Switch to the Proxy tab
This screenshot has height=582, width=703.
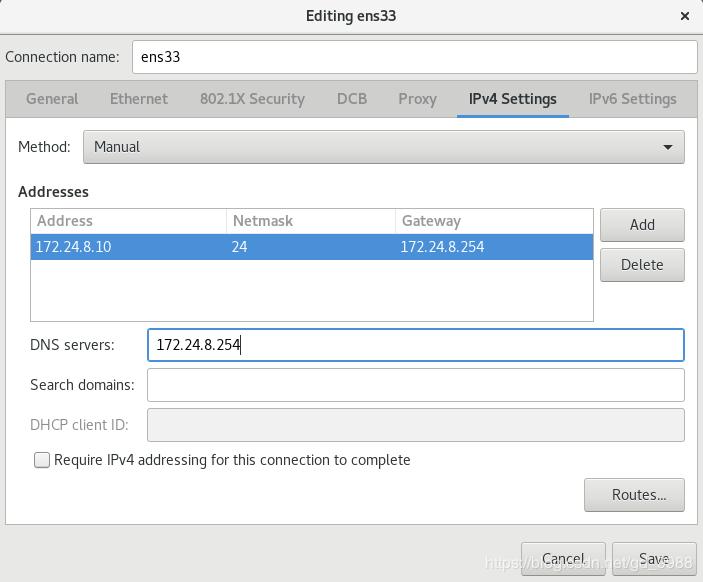pyautogui.click(x=417, y=99)
